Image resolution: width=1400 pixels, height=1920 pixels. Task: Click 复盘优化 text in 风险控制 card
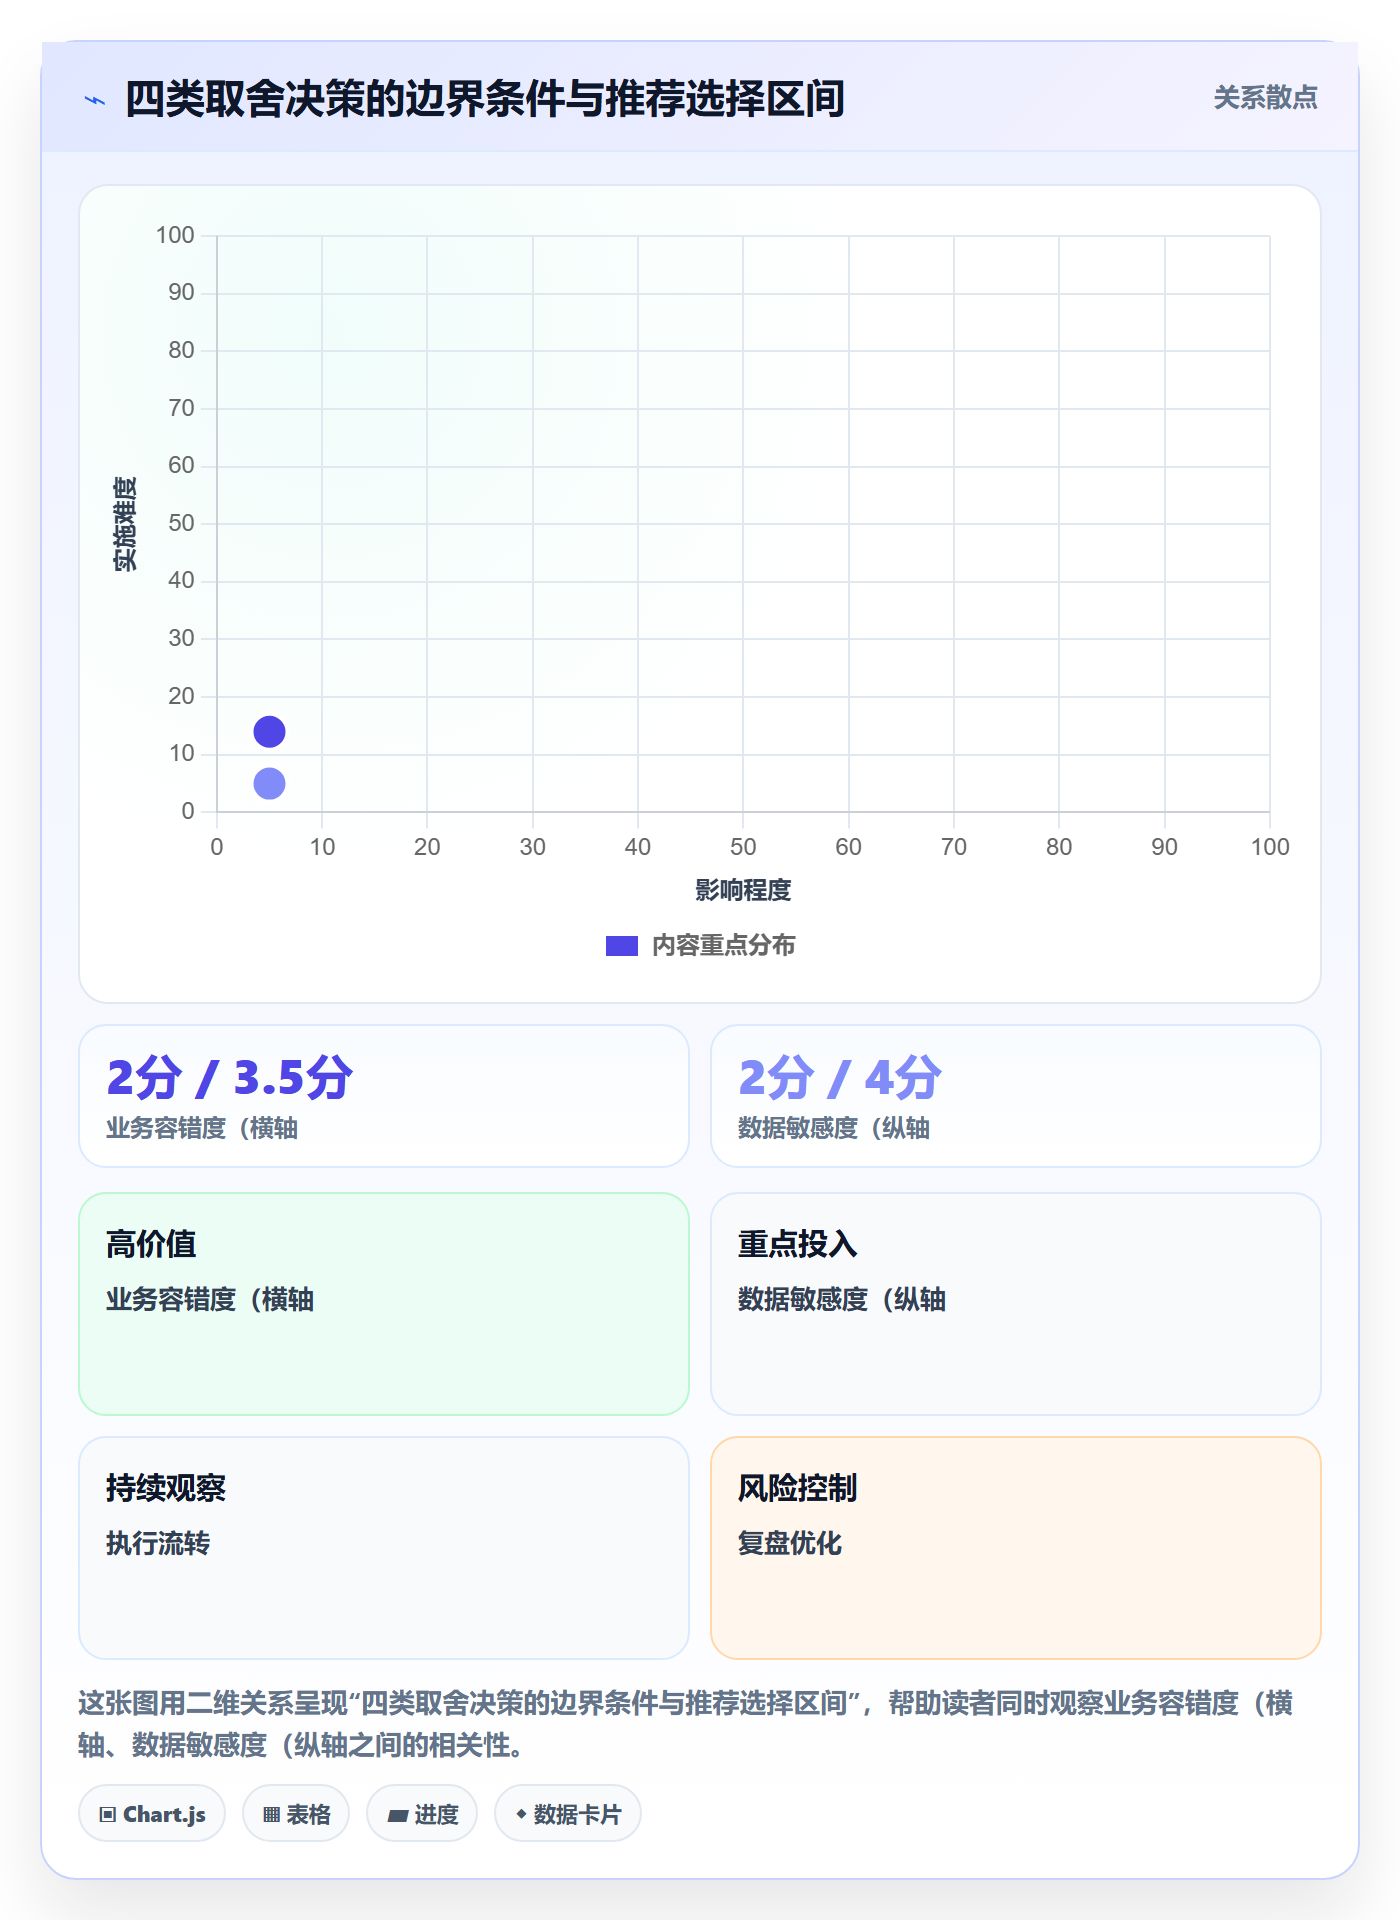tap(790, 1543)
